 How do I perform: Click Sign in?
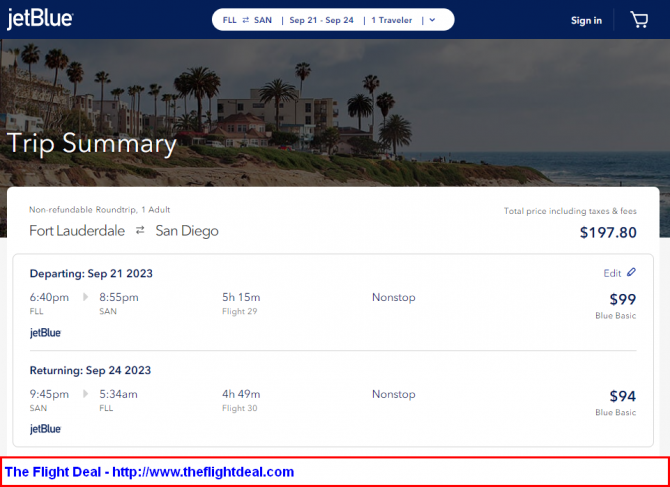[x=586, y=21]
